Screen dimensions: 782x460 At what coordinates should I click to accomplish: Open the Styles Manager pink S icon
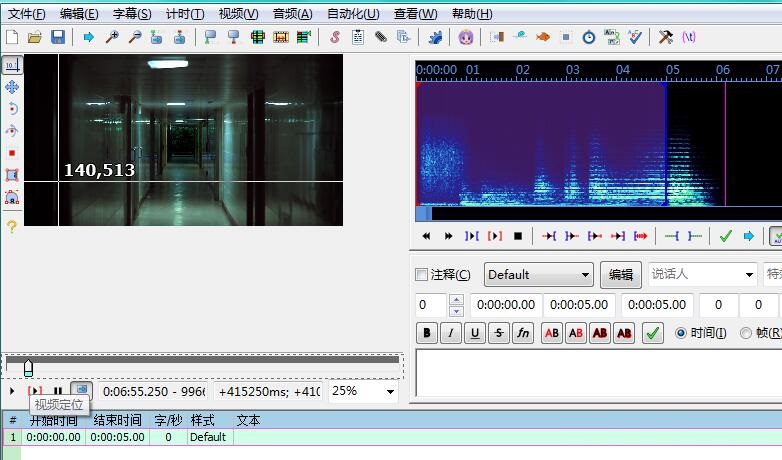coord(334,37)
